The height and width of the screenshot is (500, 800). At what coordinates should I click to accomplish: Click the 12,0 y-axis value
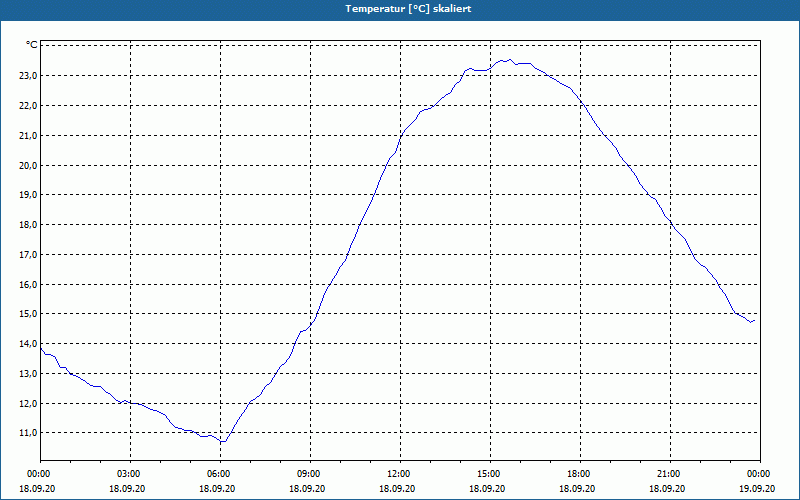[28, 403]
